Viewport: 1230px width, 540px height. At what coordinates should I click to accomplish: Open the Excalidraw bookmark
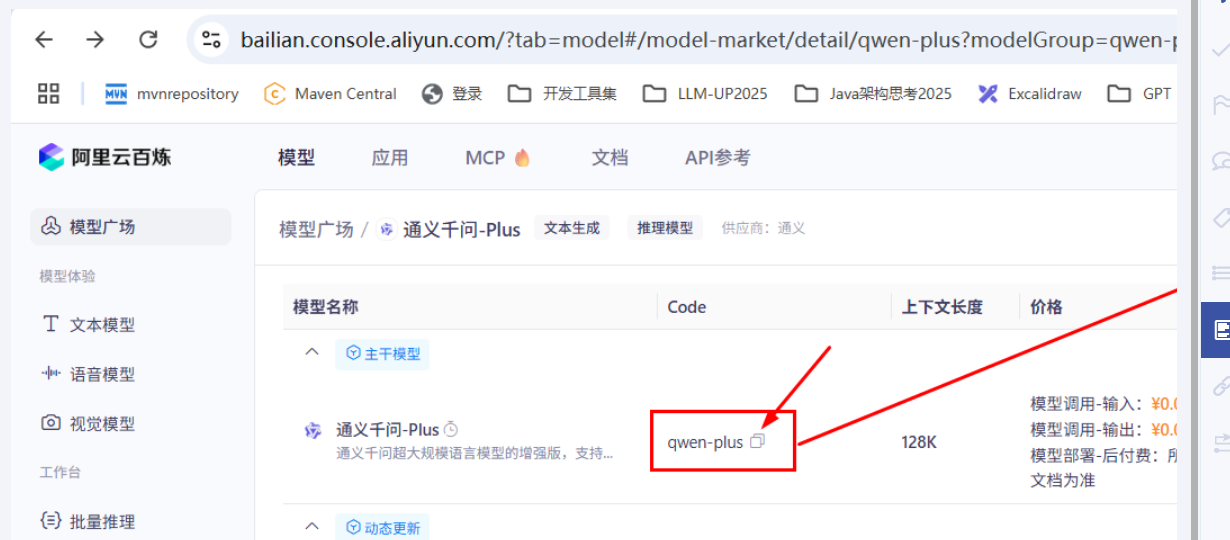[x=1030, y=93]
